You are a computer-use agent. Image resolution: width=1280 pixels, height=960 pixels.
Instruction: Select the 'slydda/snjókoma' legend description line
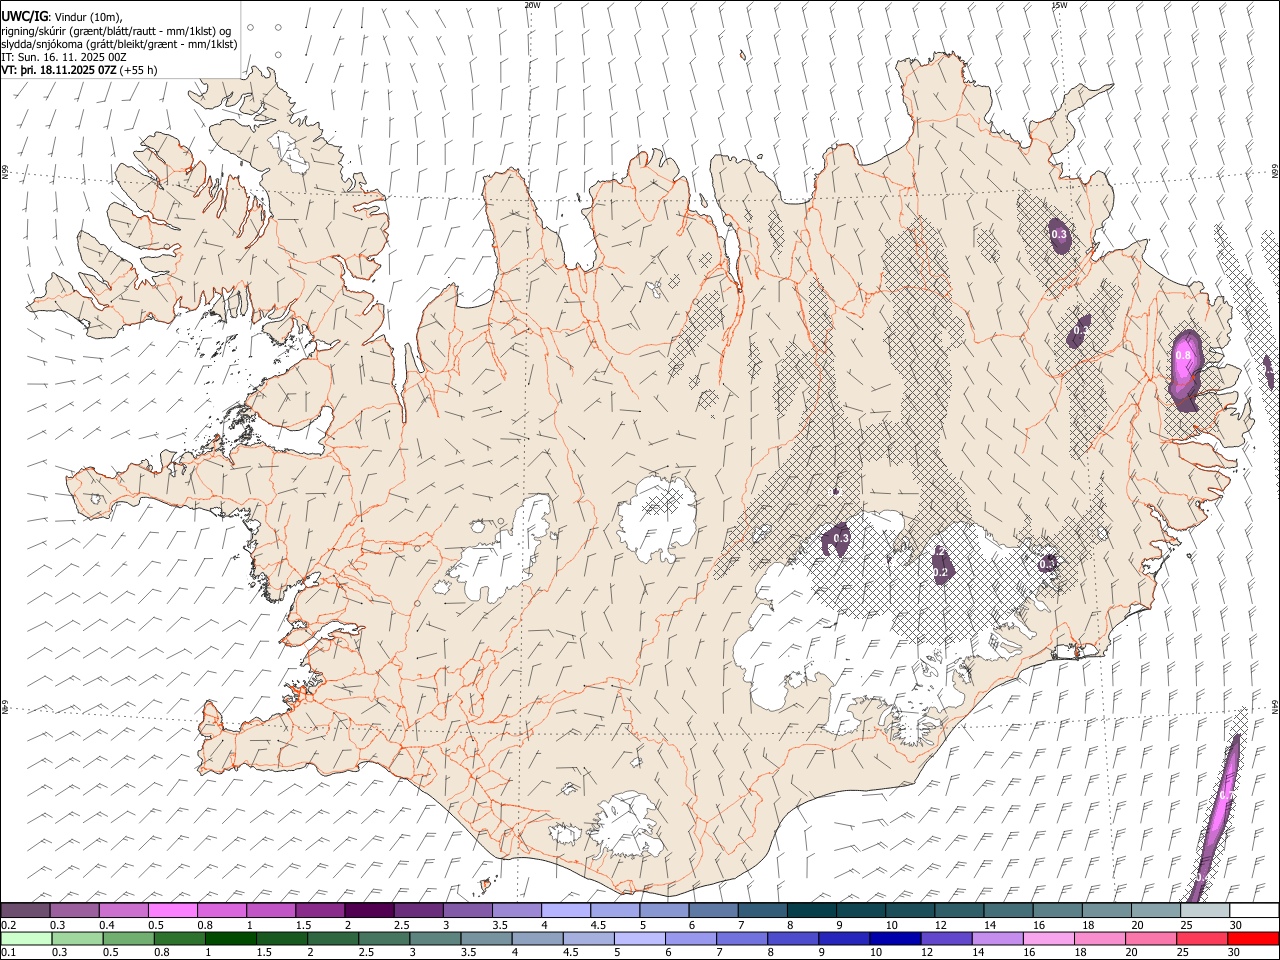(x=119, y=44)
